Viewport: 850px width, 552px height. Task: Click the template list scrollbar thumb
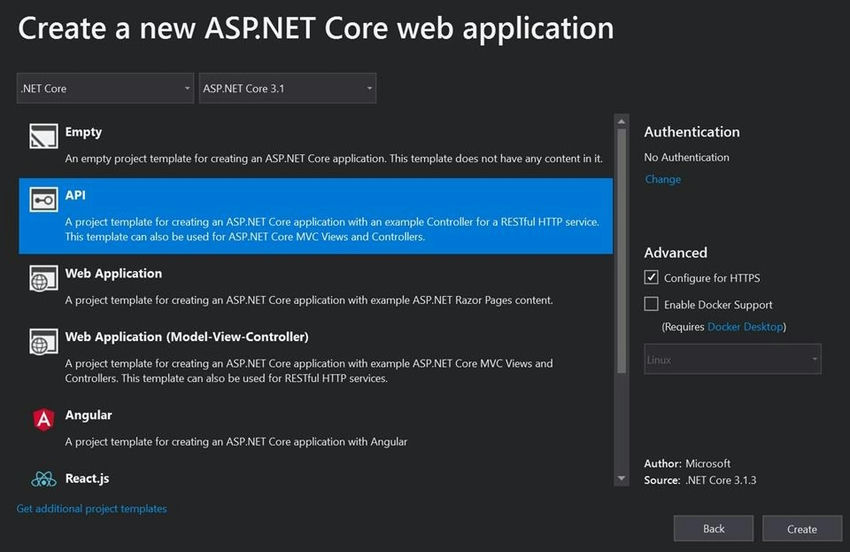(621, 251)
